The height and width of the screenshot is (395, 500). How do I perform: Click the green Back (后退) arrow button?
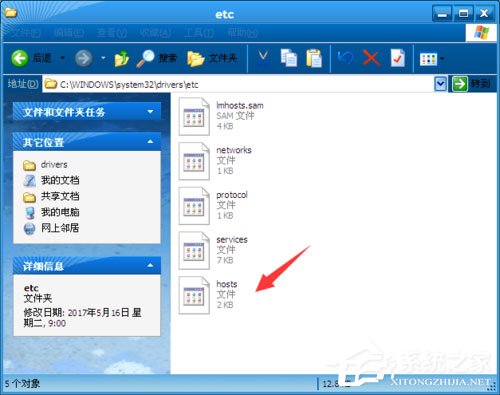[x=19, y=58]
